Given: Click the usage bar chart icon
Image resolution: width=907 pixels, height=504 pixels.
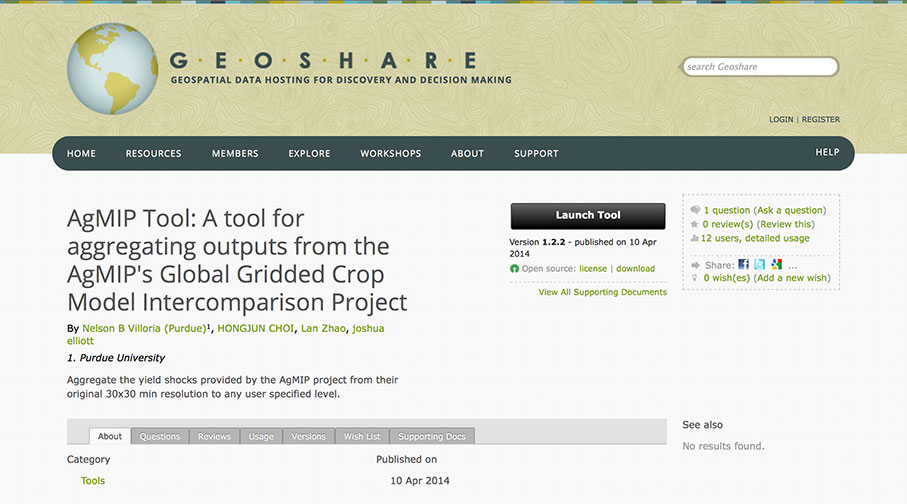Looking at the screenshot, I should pos(694,238).
